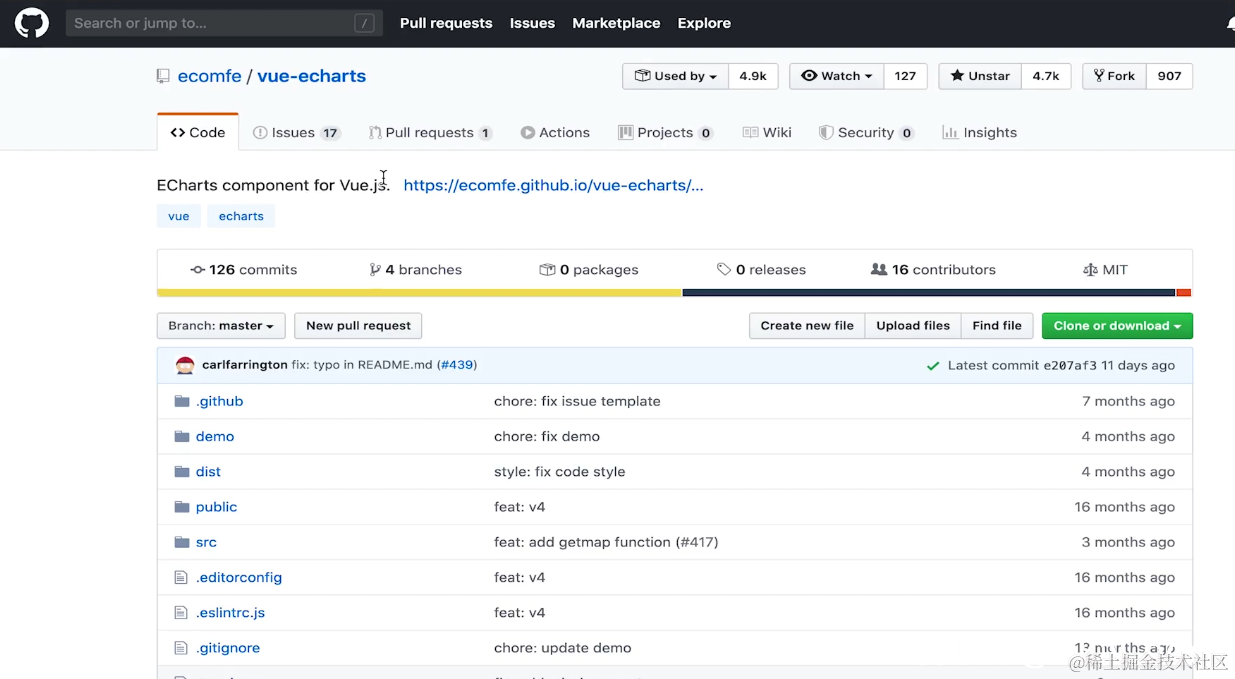The image size is (1235, 679).
Task: Open Explore in the top navigation
Action: click(x=704, y=23)
